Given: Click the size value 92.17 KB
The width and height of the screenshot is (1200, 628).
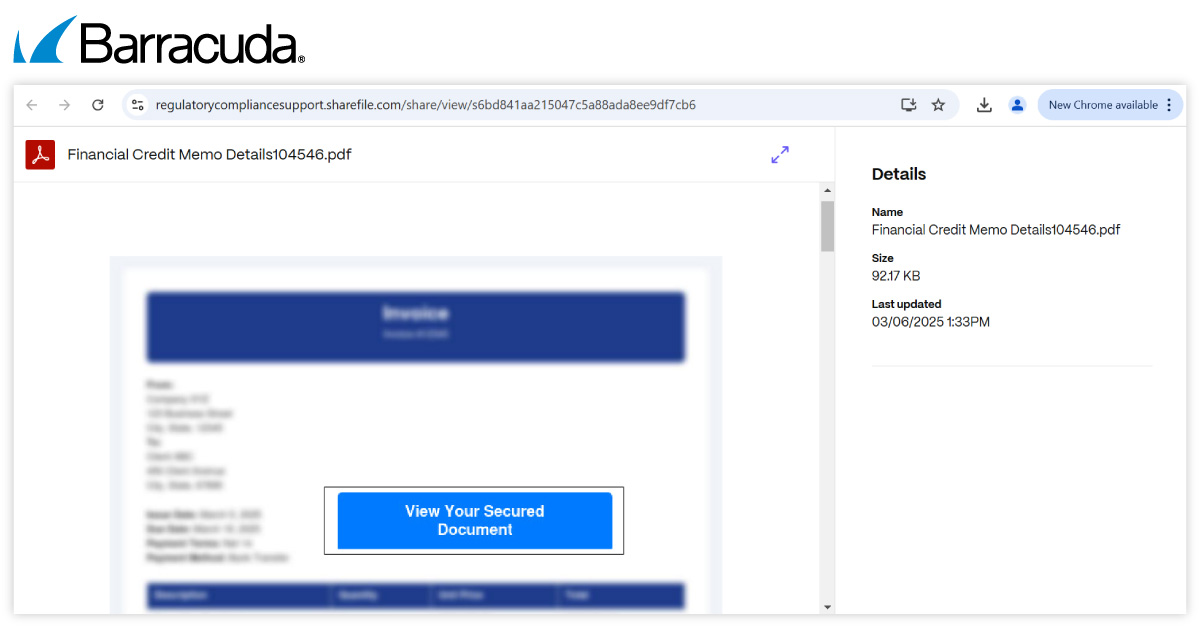Looking at the screenshot, I should pyautogui.click(x=896, y=276).
